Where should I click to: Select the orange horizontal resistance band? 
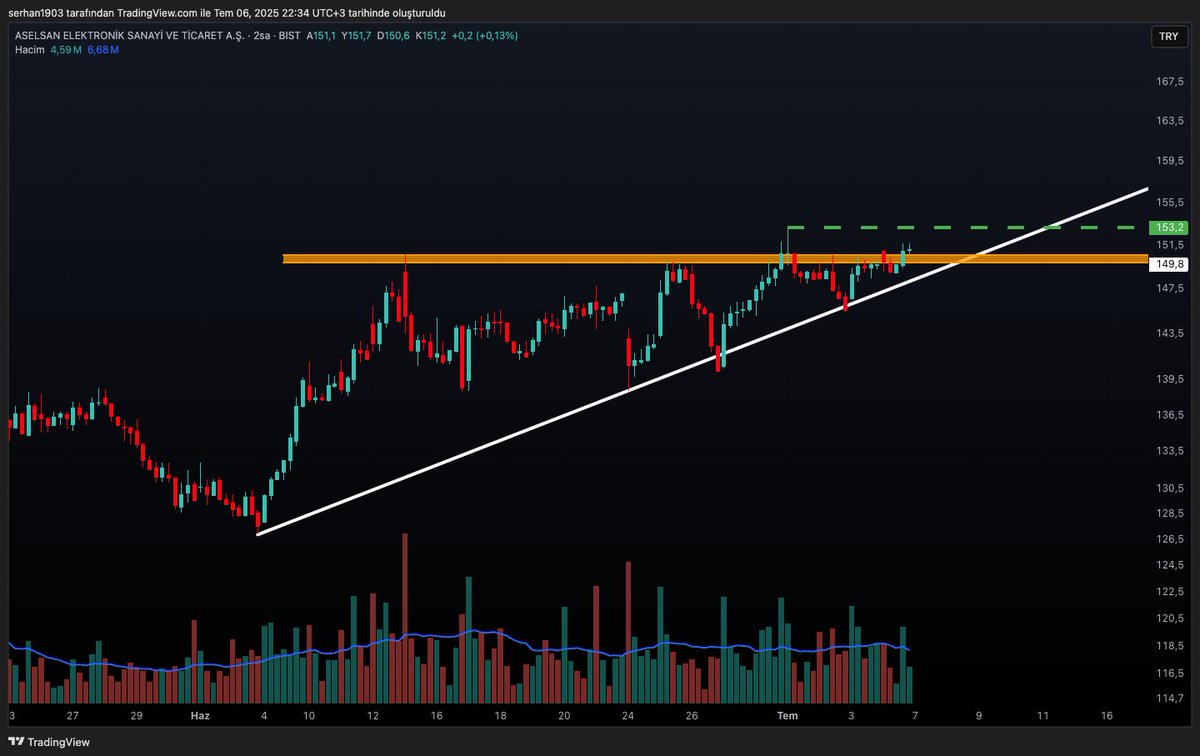pyautogui.click(x=714, y=259)
